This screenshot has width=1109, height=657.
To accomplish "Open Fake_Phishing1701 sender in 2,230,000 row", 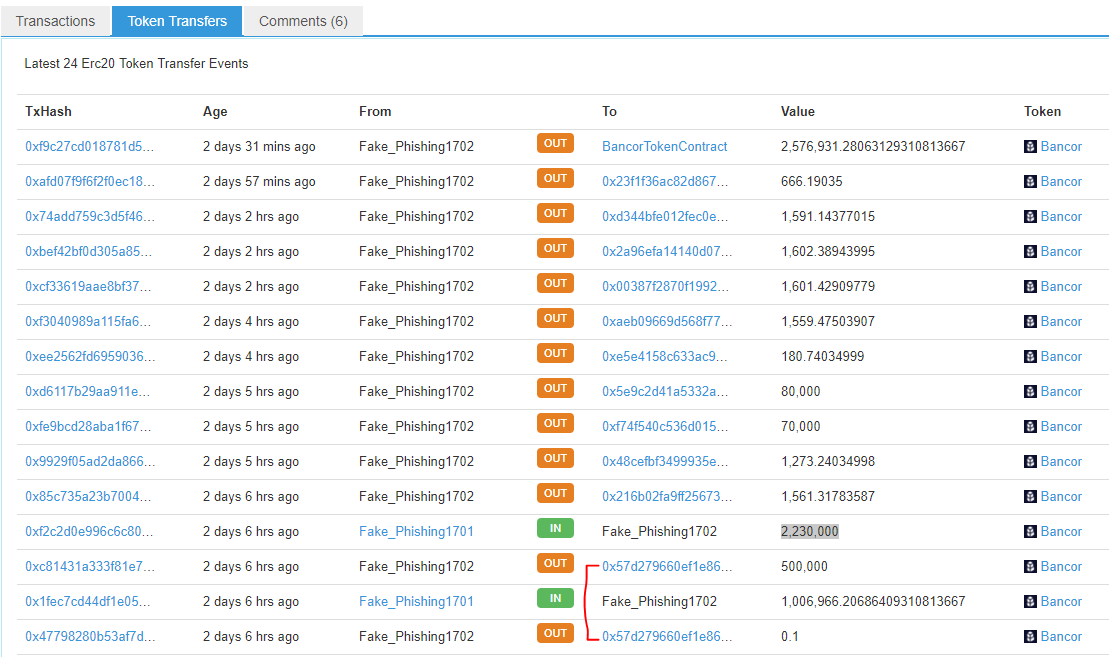I will 416,531.
